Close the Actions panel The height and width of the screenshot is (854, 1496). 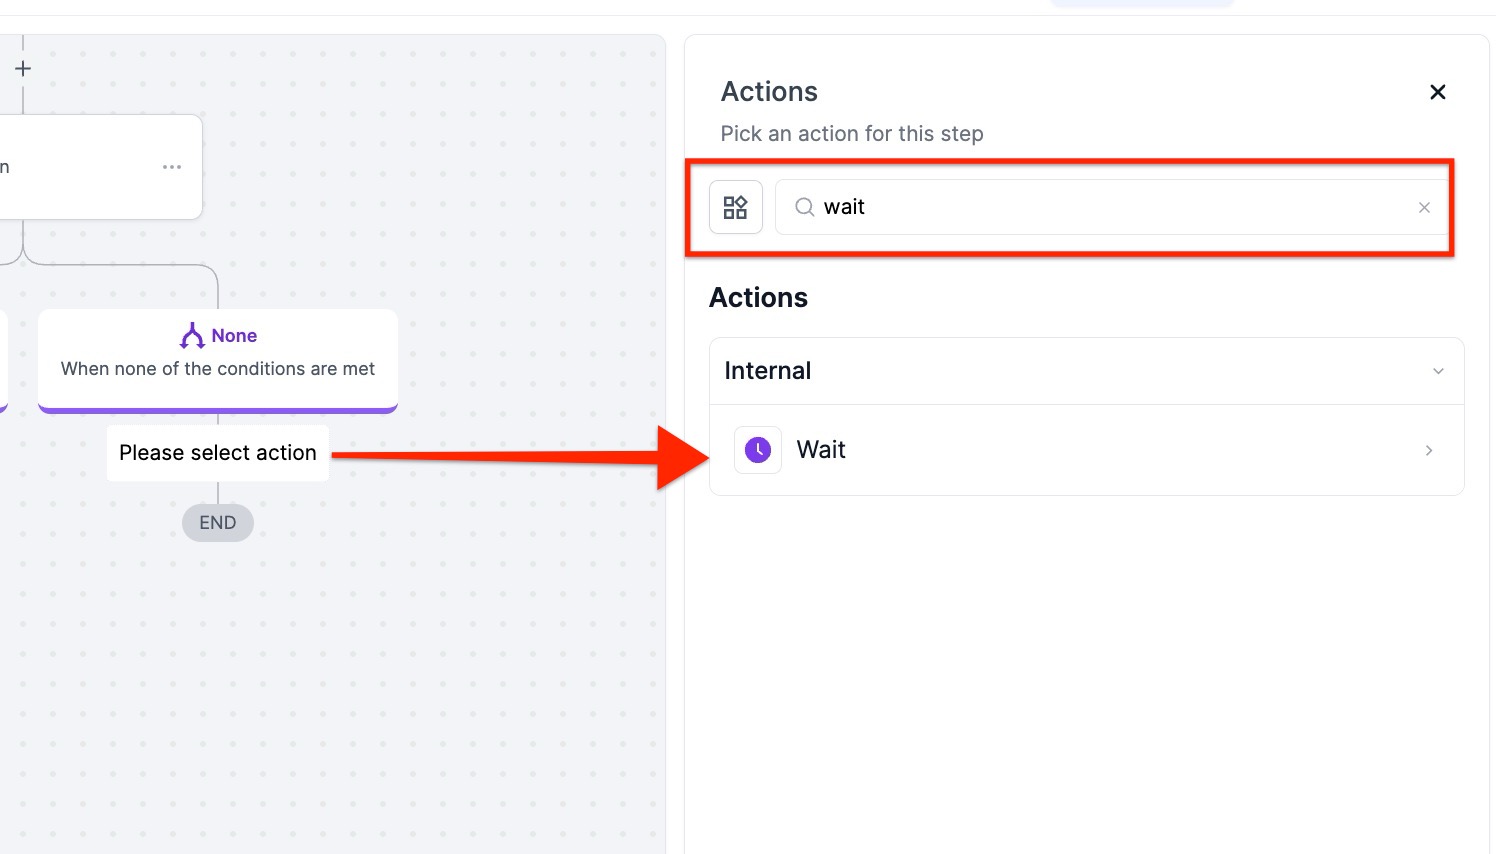tap(1438, 92)
